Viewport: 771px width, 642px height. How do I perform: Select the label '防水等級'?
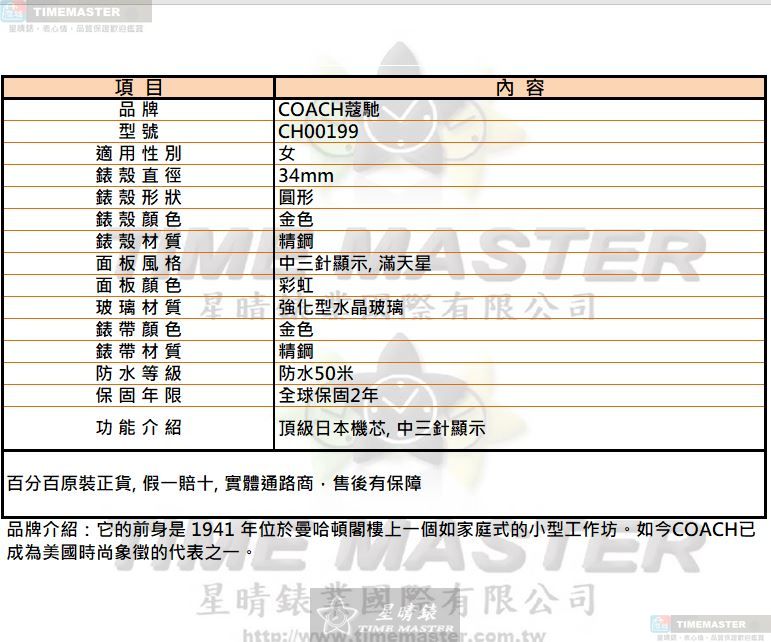coord(139,373)
